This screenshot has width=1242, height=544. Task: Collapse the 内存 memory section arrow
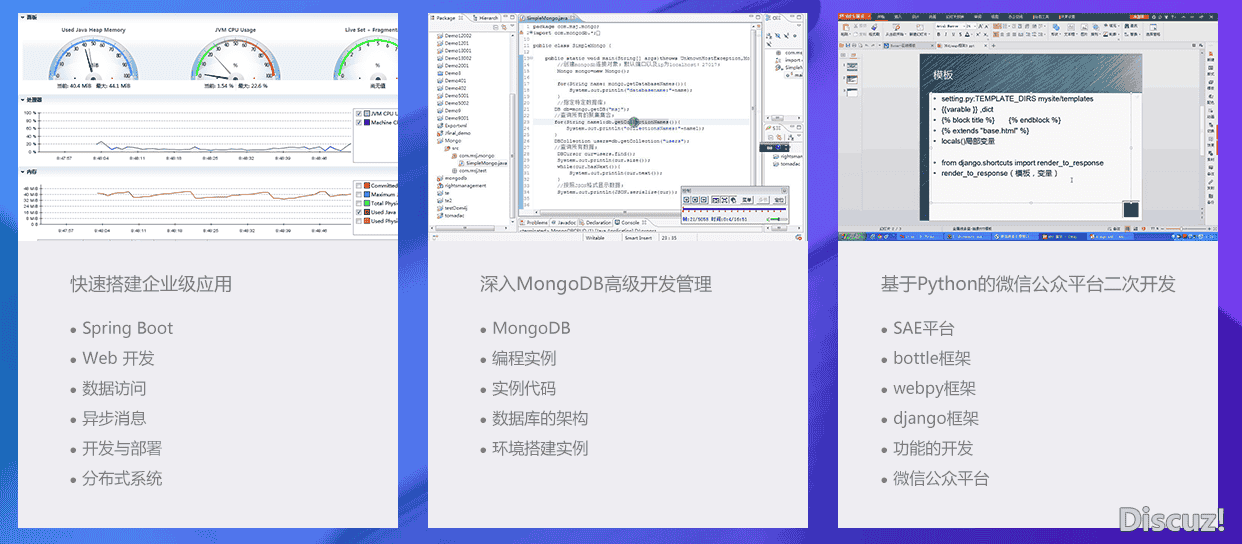tap(22, 172)
